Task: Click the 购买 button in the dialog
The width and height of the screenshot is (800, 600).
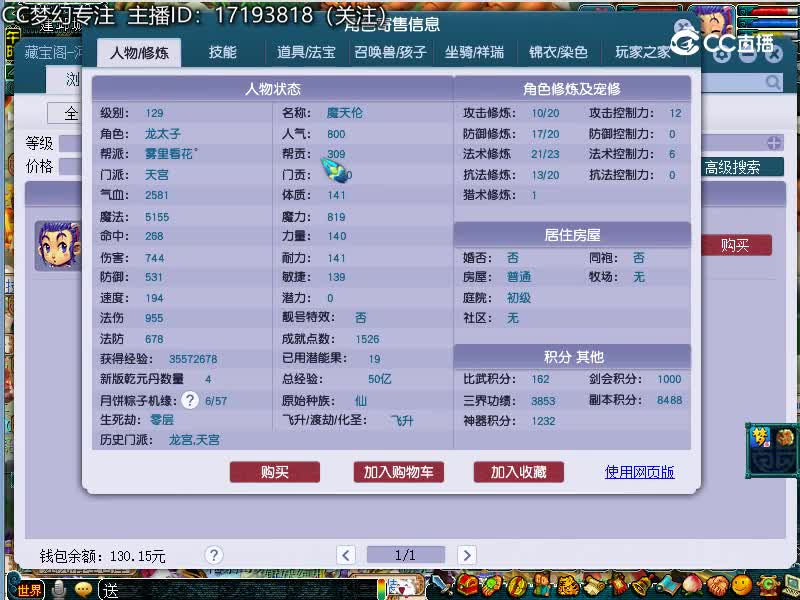Action: point(274,472)
